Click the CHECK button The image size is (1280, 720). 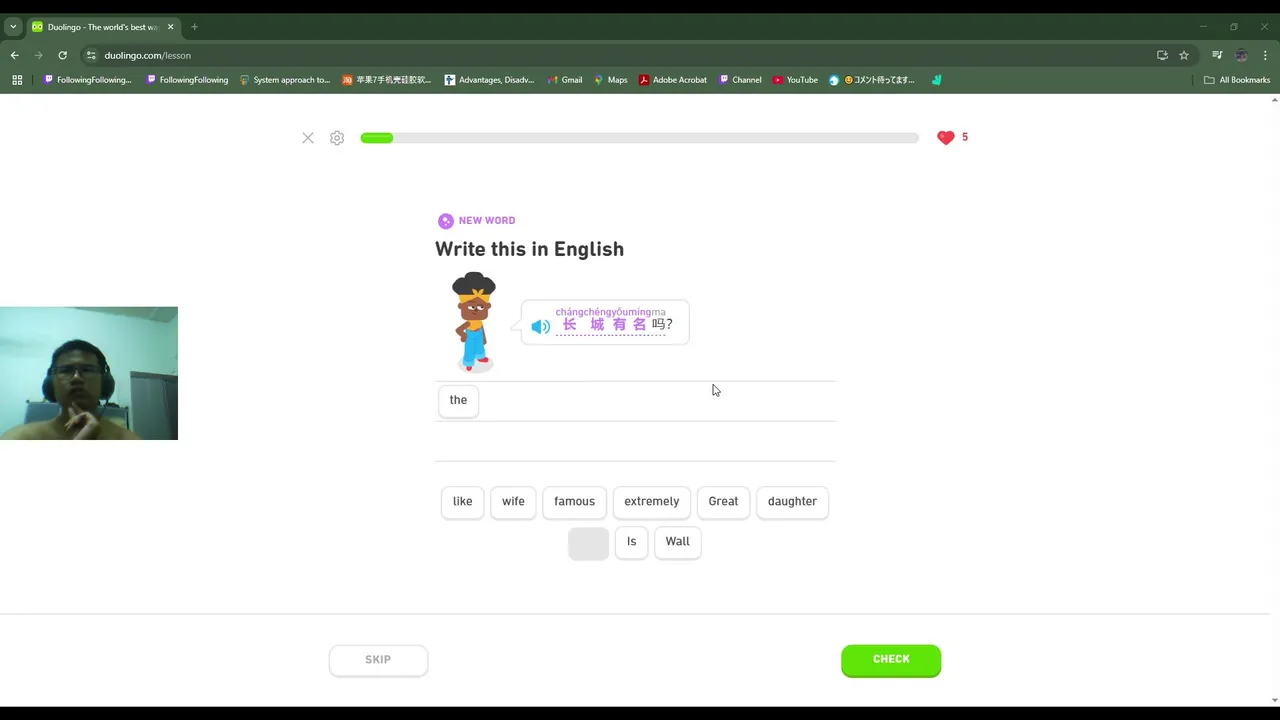pos(891,660)
